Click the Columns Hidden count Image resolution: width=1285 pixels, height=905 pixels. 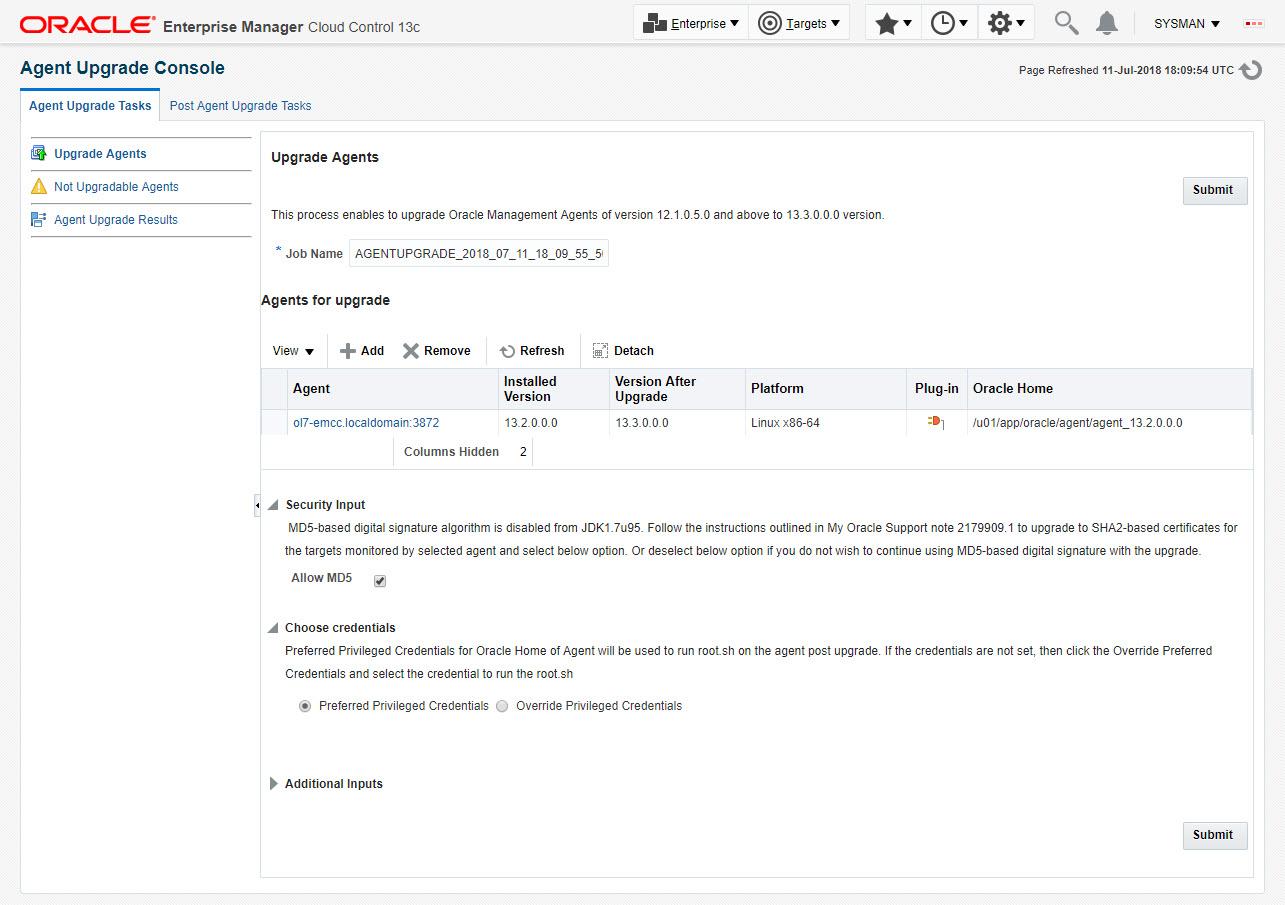pyautogui.click(x=523, y=452)
